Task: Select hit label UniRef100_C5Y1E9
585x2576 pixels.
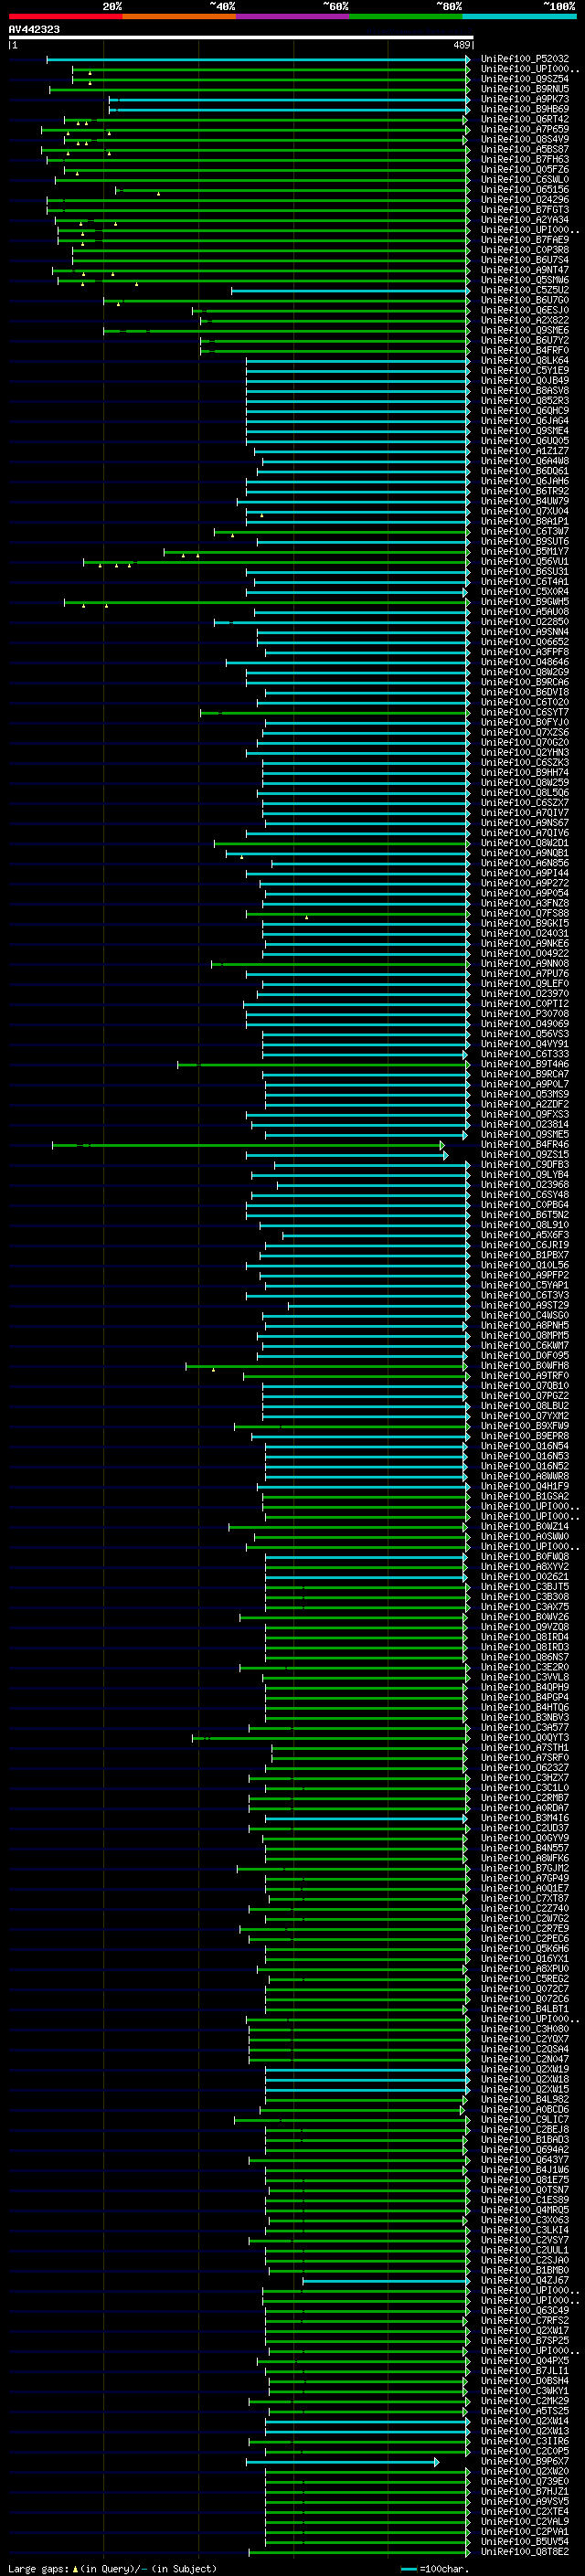Action: (x=525, y=370)
